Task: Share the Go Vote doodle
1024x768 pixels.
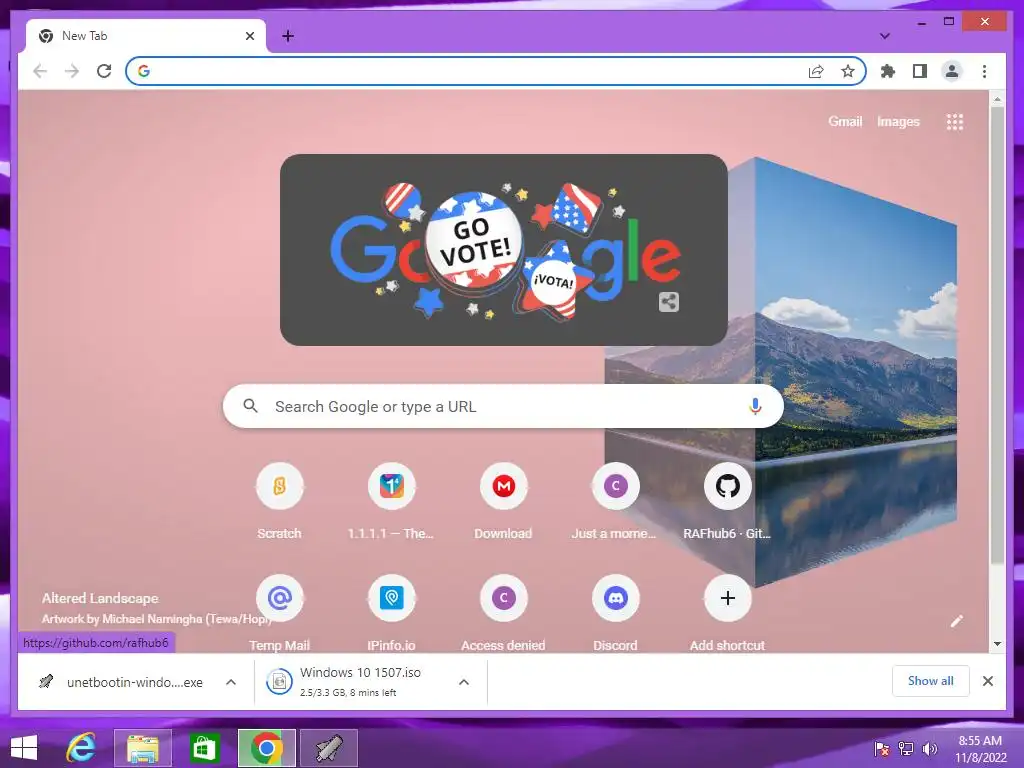Action: 668,302
